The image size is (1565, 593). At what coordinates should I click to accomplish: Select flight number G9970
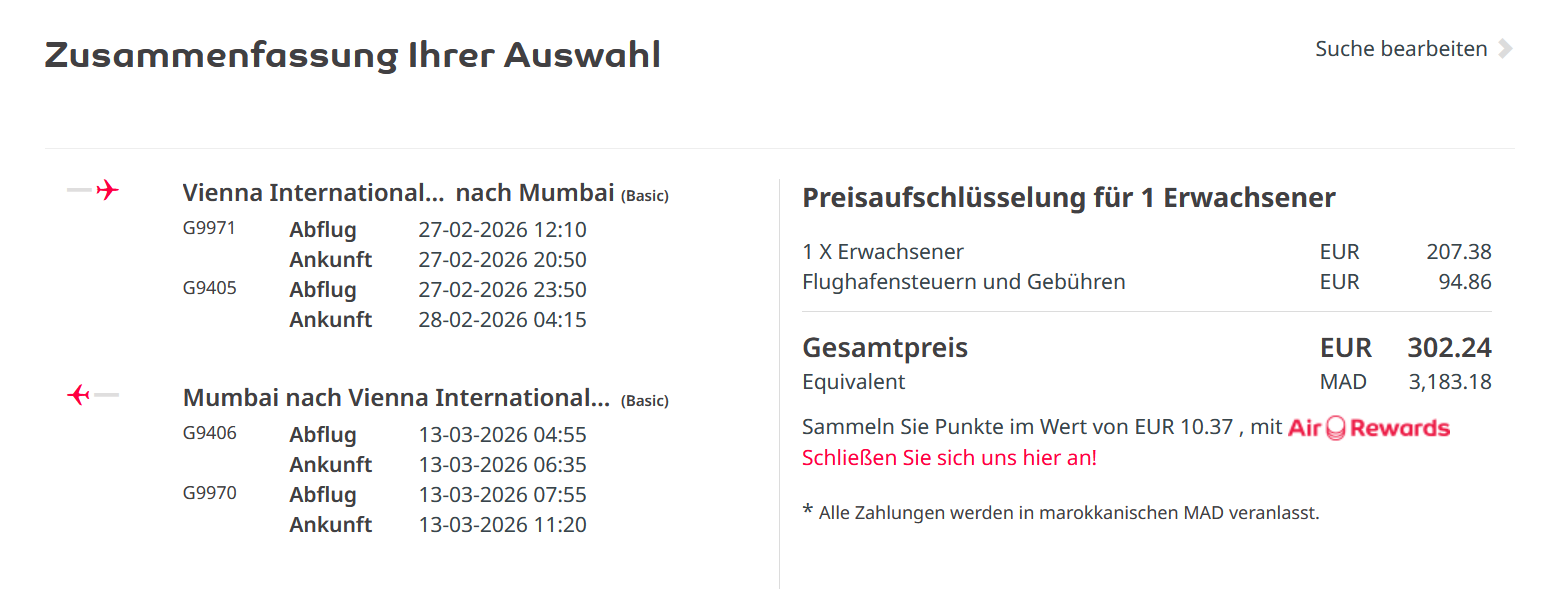[x=209, y=493]
